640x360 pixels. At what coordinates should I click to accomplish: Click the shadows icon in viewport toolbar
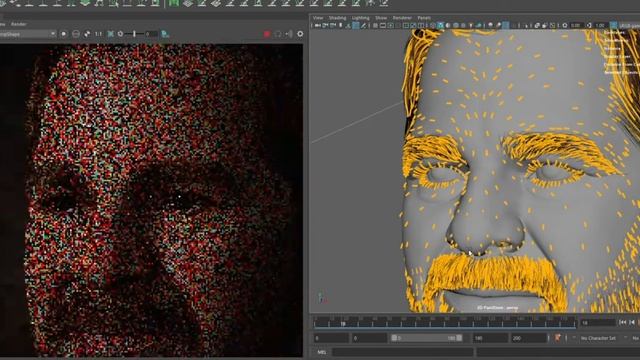click(x=479, y=25)
